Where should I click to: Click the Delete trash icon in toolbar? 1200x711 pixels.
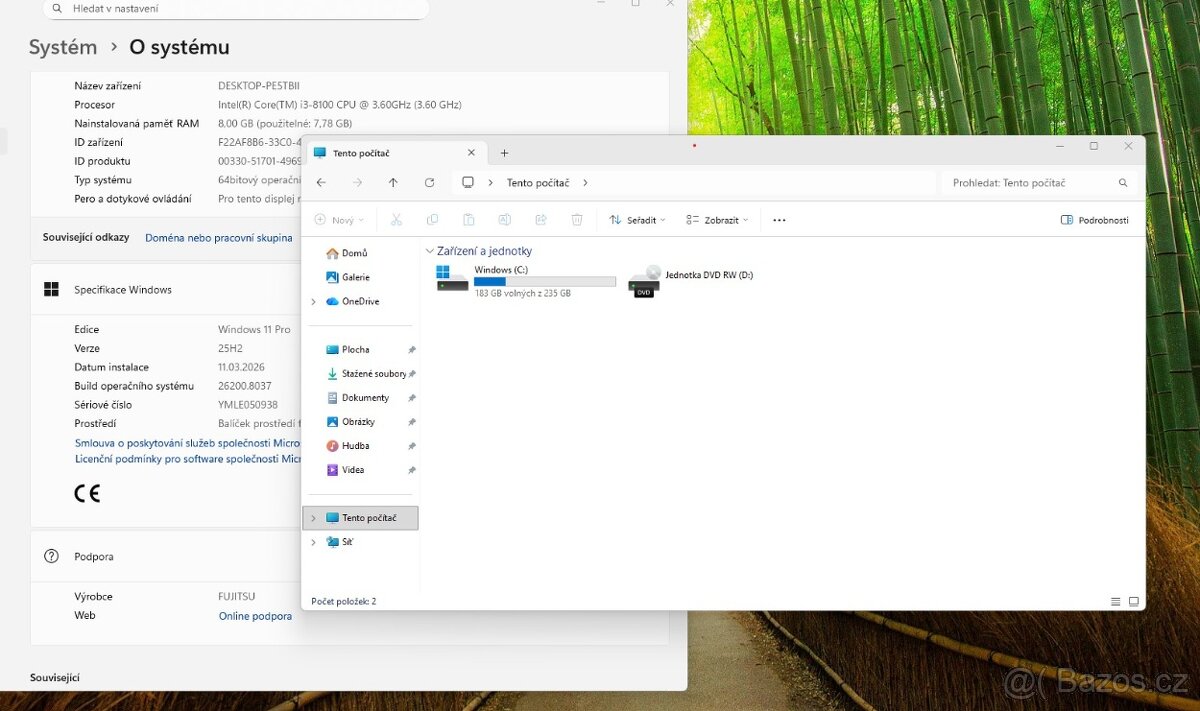pyautogui.click(x=577, y=220)
